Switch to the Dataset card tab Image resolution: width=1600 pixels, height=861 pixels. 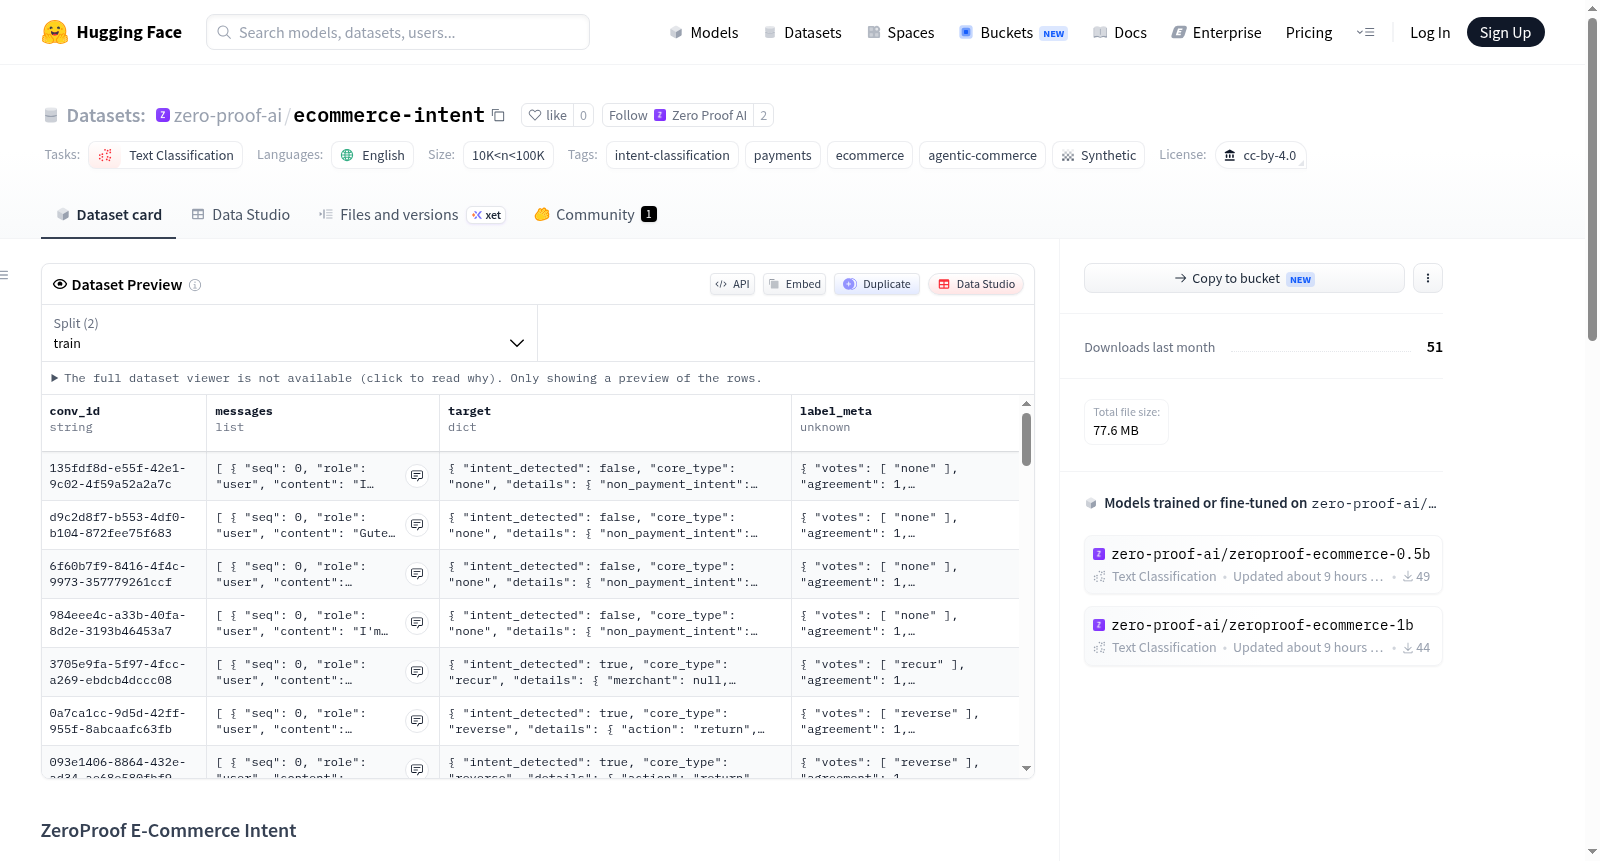tap(108, 215)
